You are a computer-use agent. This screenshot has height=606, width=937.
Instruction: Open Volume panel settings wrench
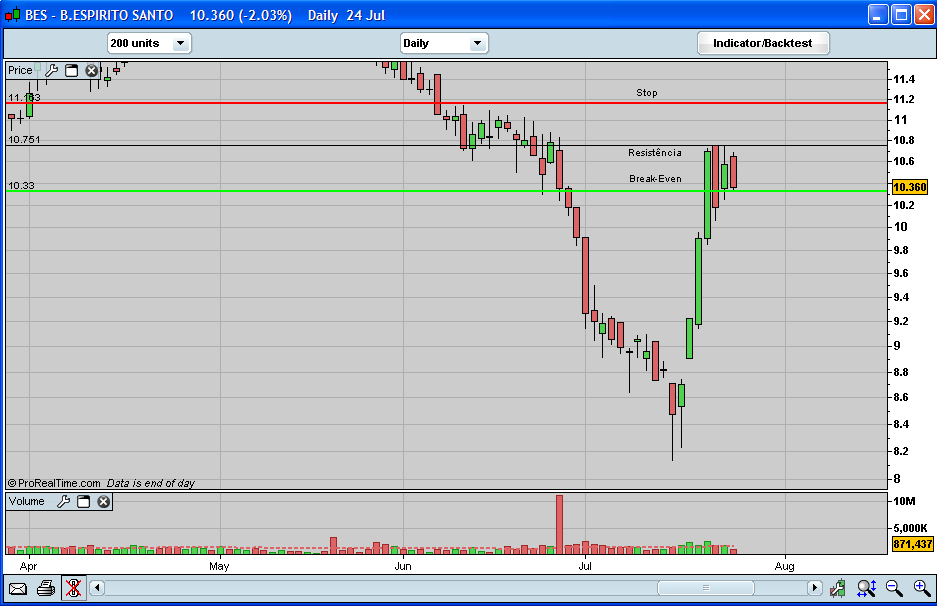click(x=63, y=501)
